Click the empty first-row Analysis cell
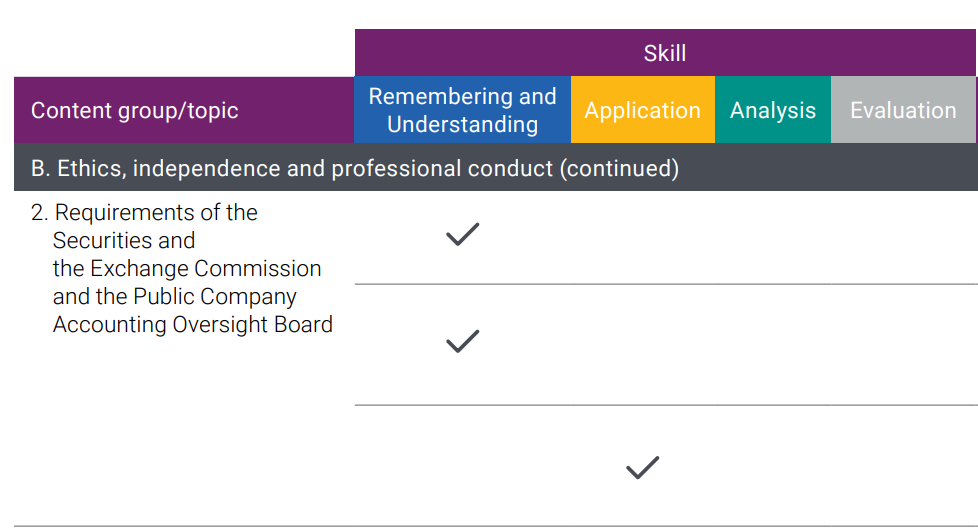Image resolution: width=978 pixels, height=528 pixels. point(773,238)
